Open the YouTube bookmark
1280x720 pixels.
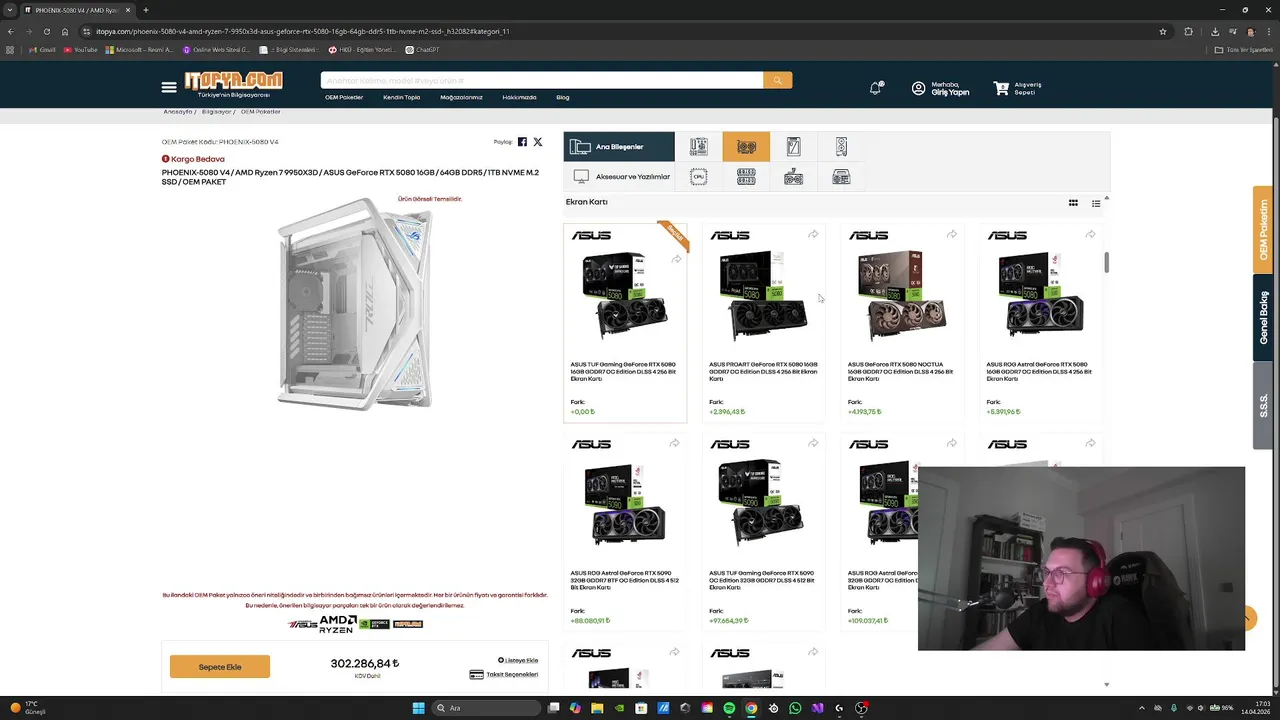point(80,49)
